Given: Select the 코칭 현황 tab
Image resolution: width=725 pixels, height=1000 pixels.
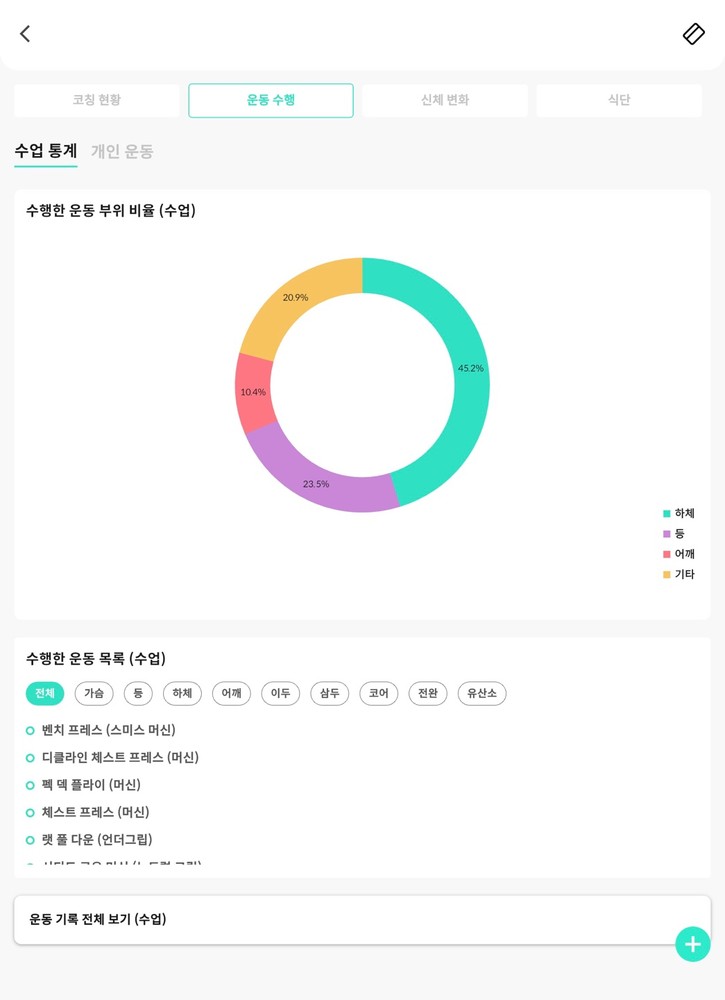Looking at the screenshot, I should [x=97, y=100].
